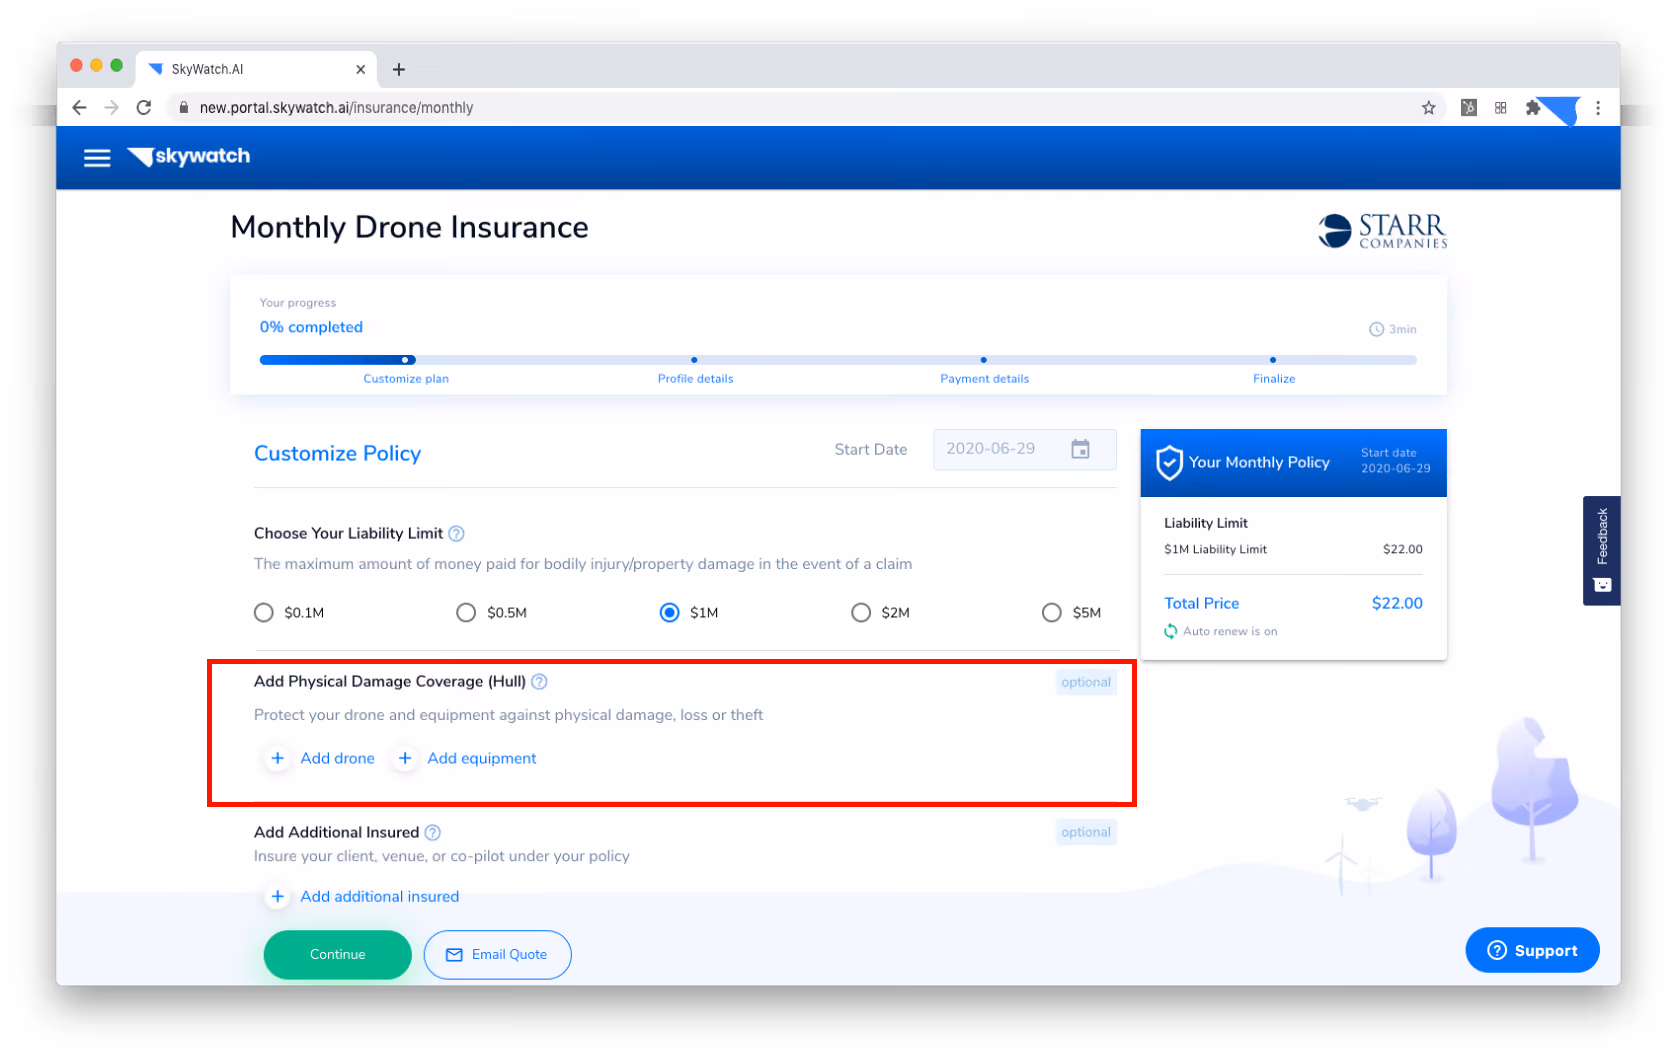This screenshot has width=1676, height=1058.
Task: Go forward in browser history
Action: [x=112, y=108]
